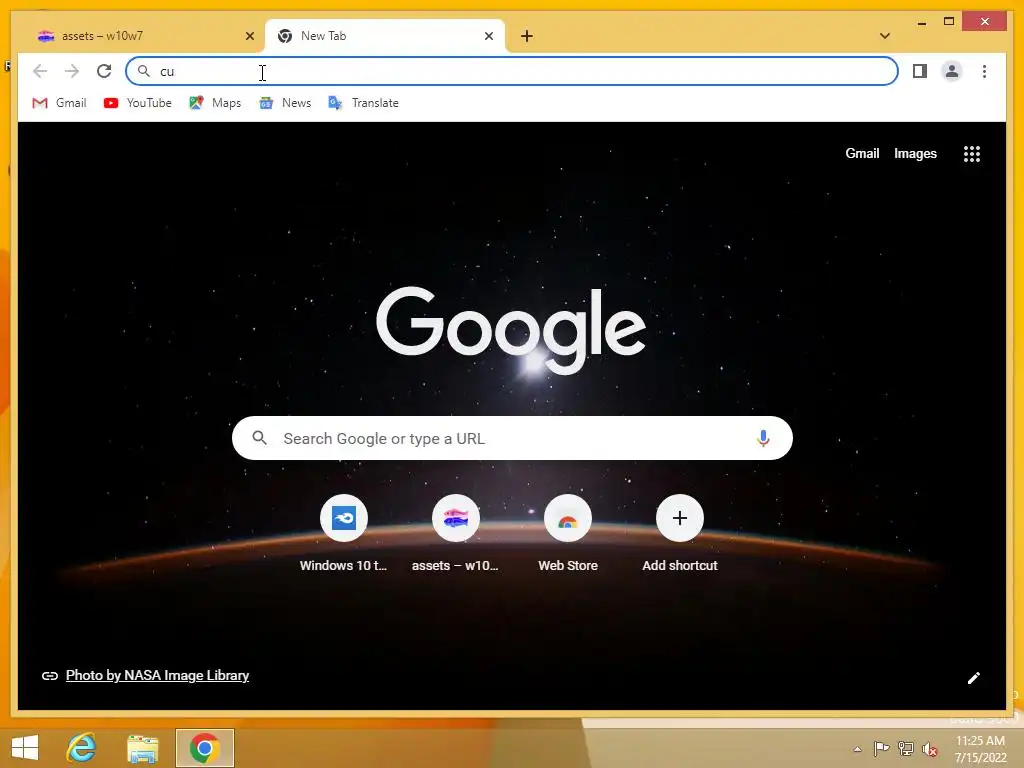Click the Chrome taskbar icon
Screen dimensions: 1024x768
point(204,748)
